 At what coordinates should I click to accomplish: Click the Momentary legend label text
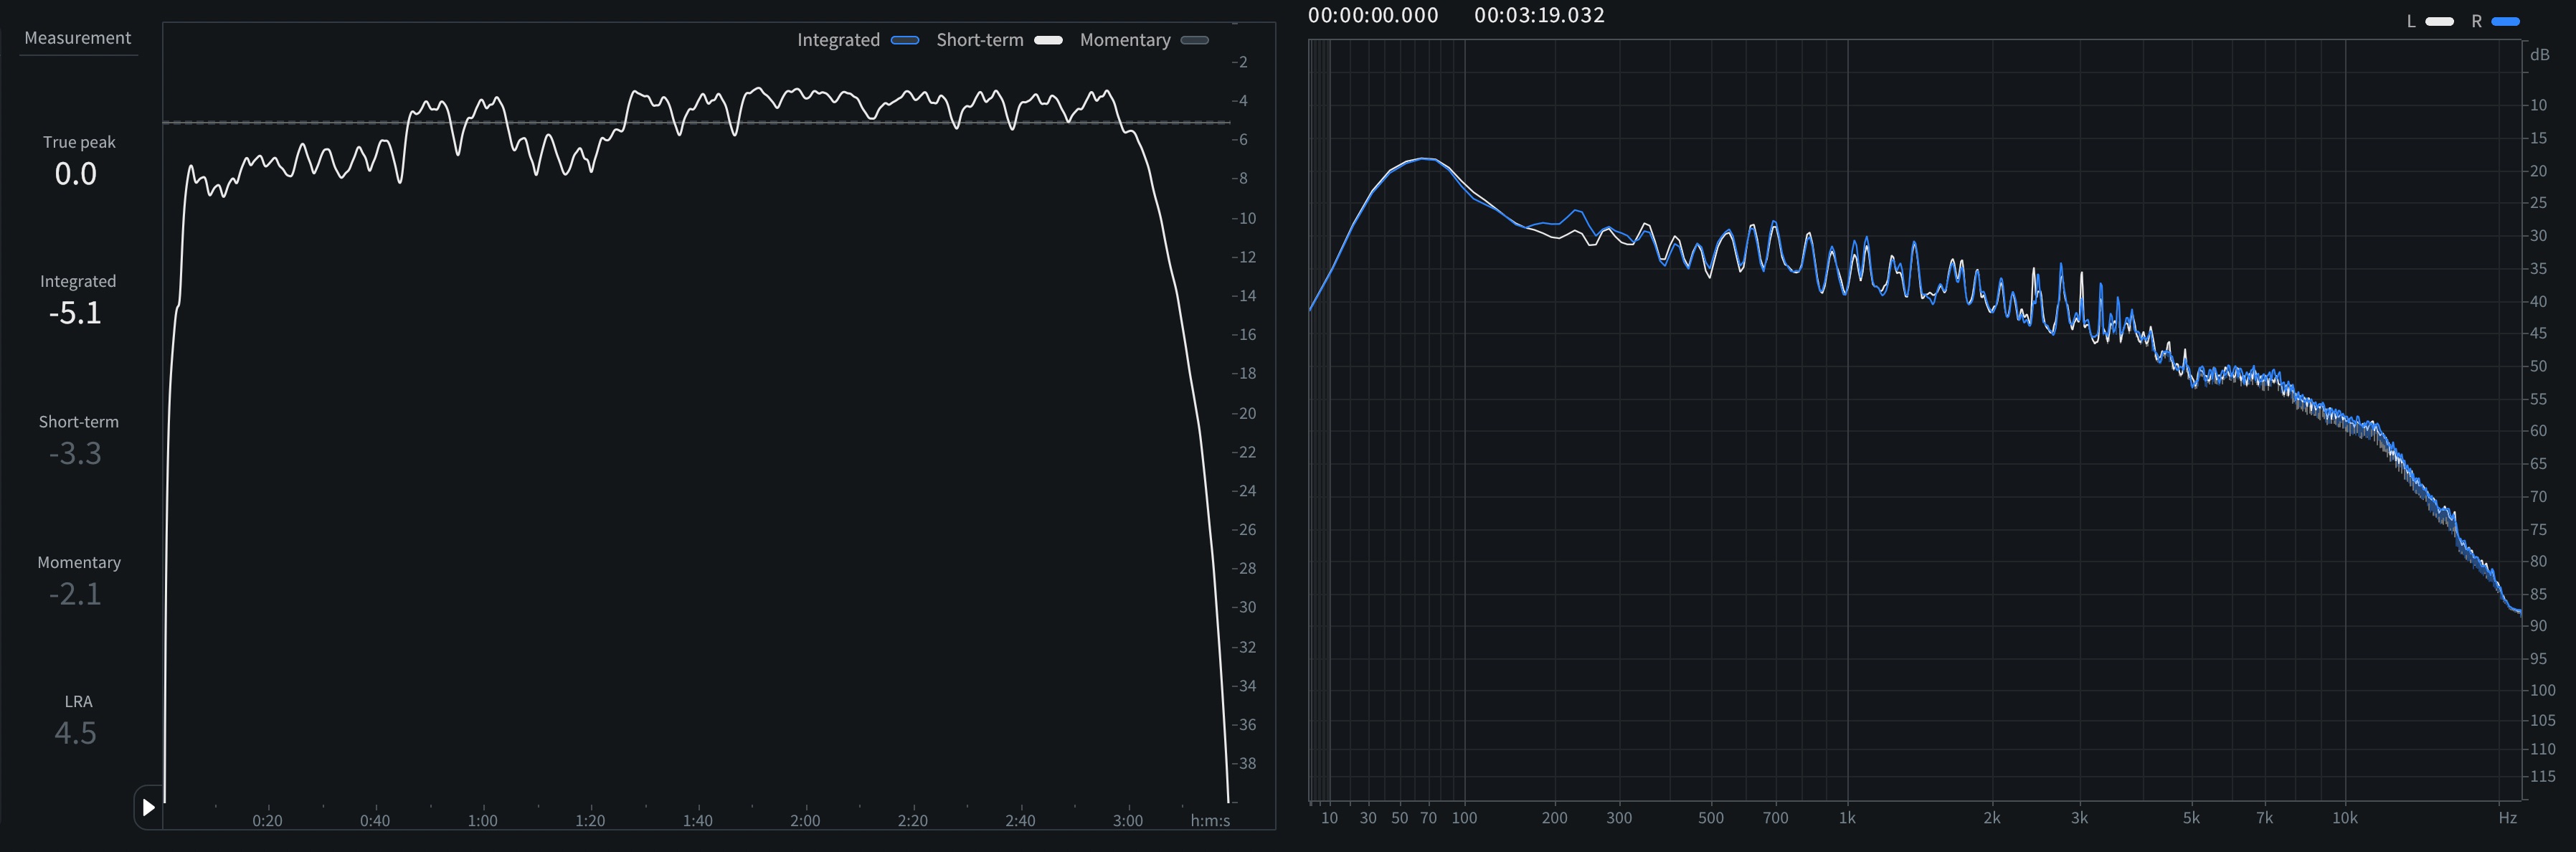[x=1125, y=40]
